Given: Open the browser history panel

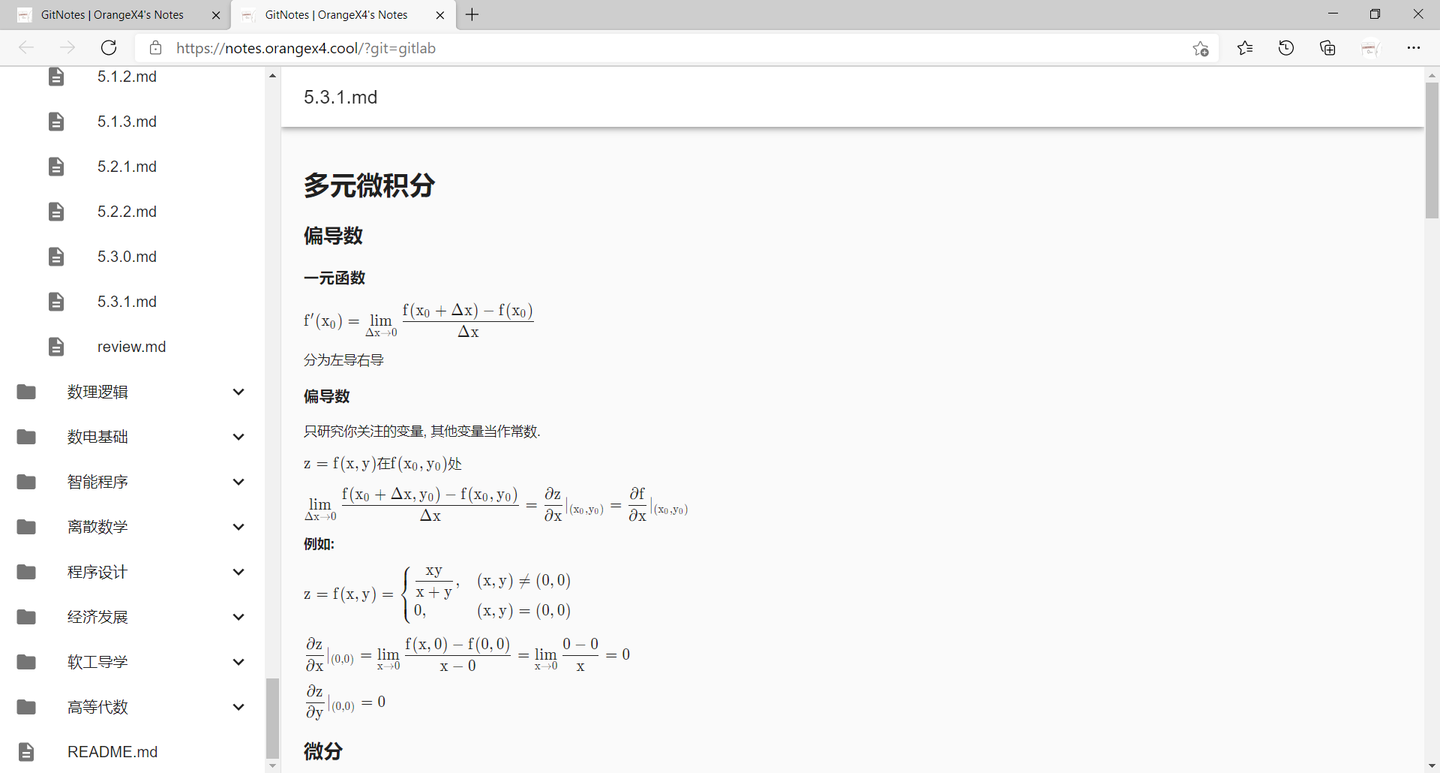Looking at the screenshot, I should coord(1286,47).
